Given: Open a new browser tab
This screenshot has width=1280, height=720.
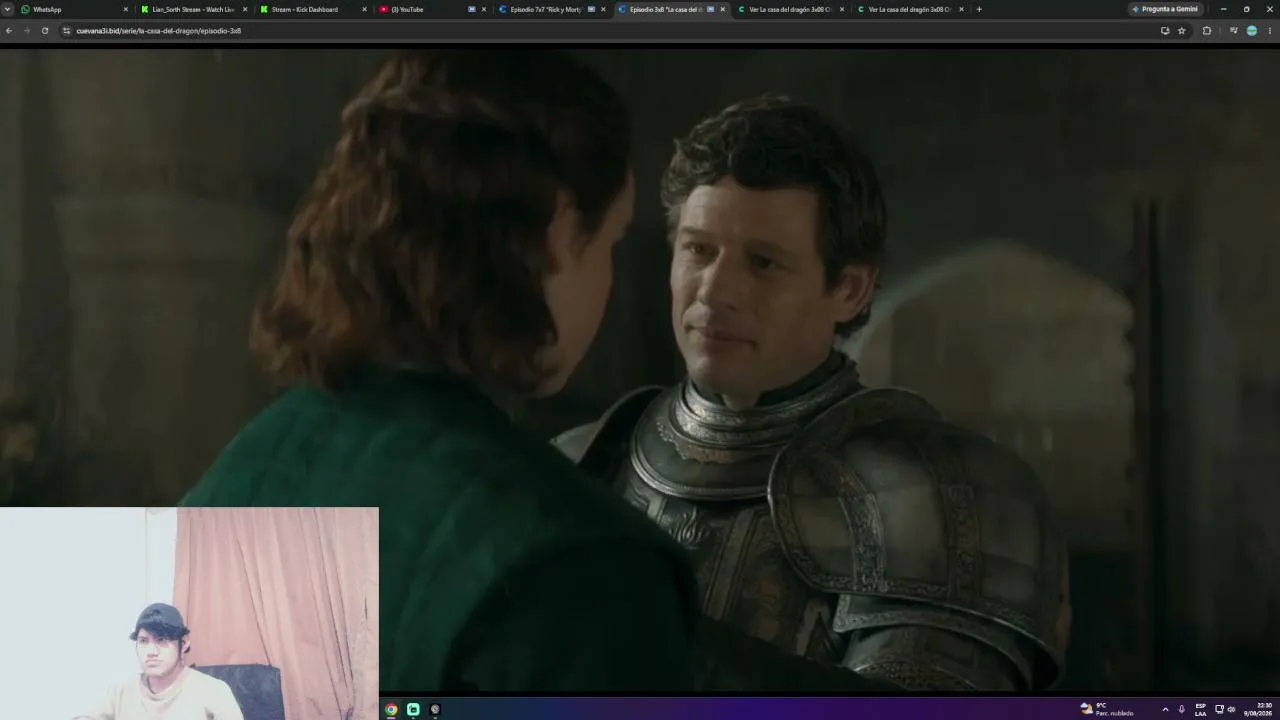Looking at the screenshot, I should [979, 9].
